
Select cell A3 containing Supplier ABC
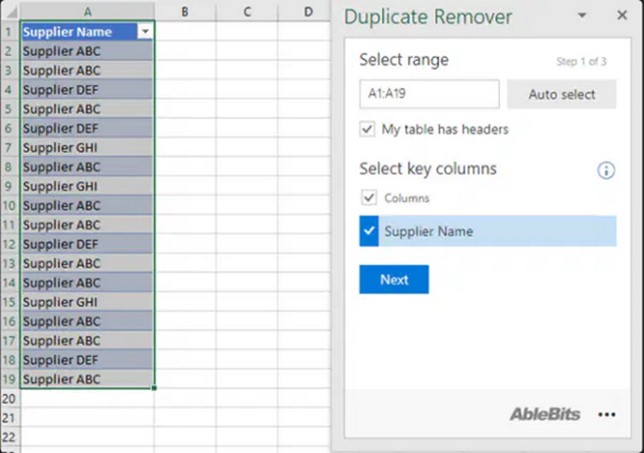tap(87, 70)
